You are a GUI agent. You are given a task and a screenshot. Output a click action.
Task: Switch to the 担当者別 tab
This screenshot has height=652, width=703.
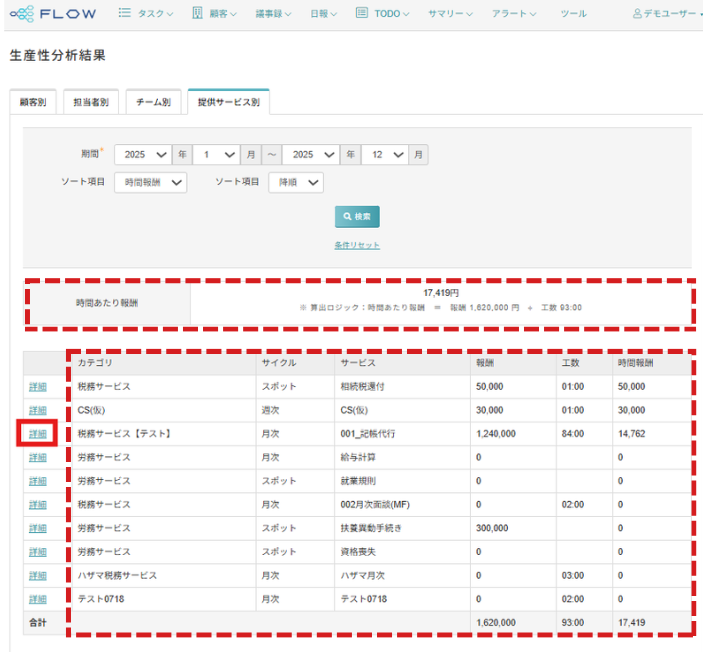tap(91, 102)
